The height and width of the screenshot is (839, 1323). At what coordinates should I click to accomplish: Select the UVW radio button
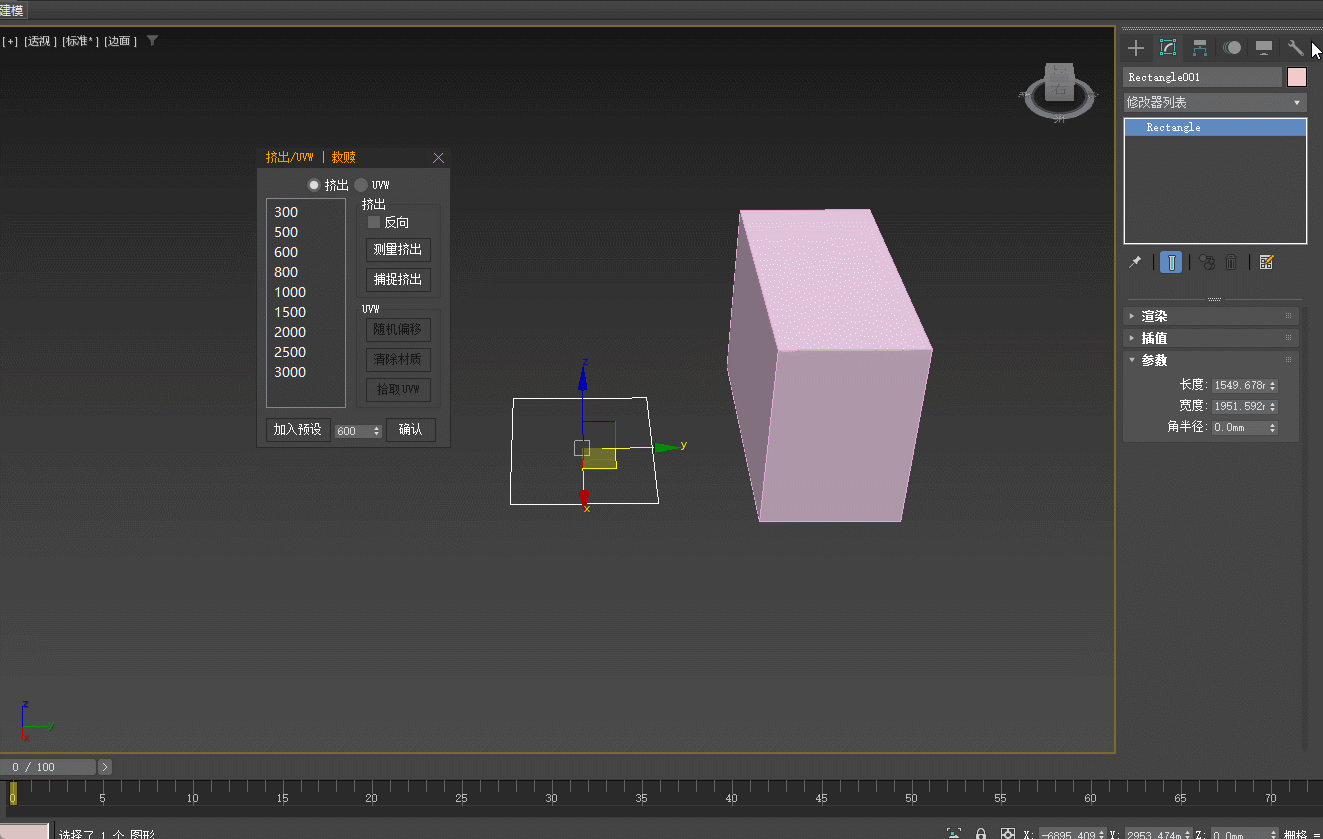tap(361, 185)
